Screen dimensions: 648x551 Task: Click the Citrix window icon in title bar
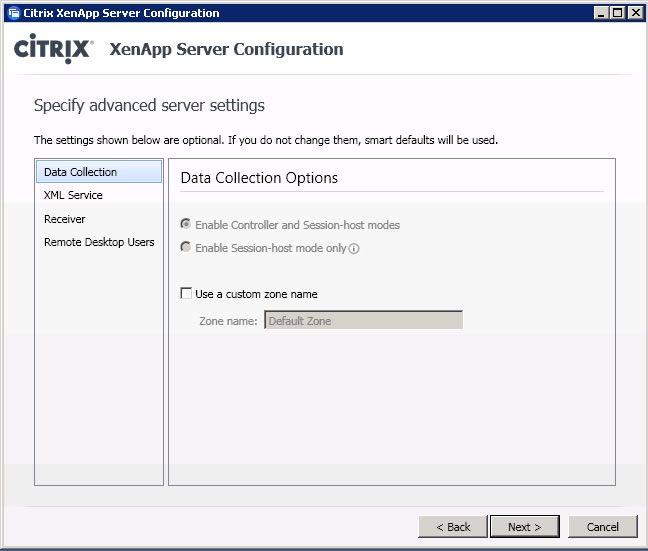tap(14, 13)
